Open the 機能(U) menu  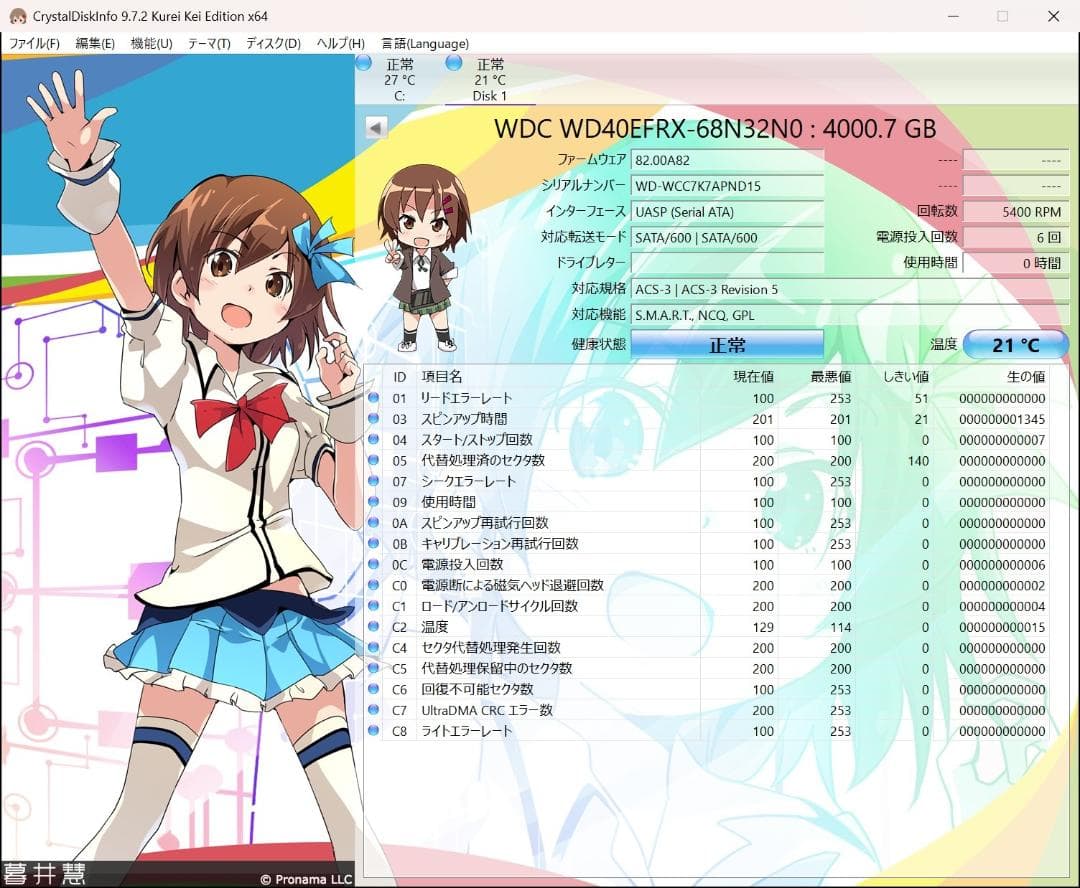tap(151, 43)
